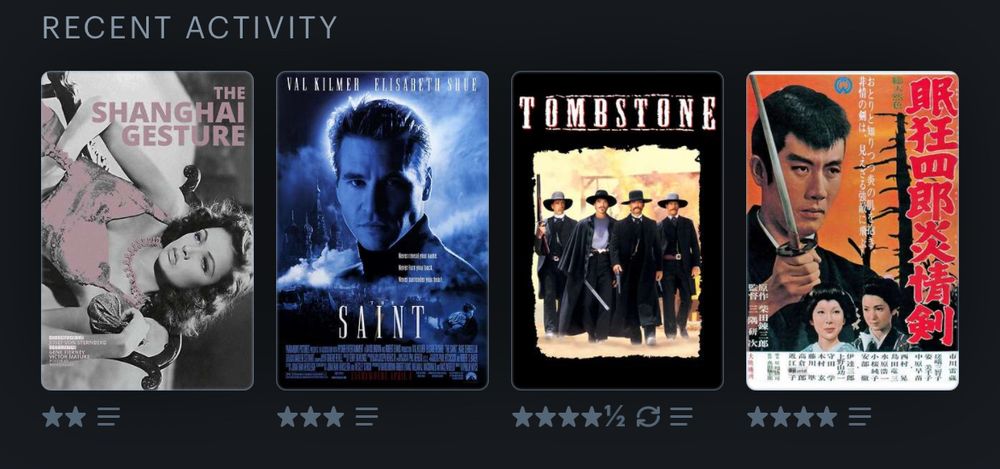This screenshot has height=469, width=1000.
Task: Click the half-star symbol in Tombstone's rating
Action: coord(614,417)
